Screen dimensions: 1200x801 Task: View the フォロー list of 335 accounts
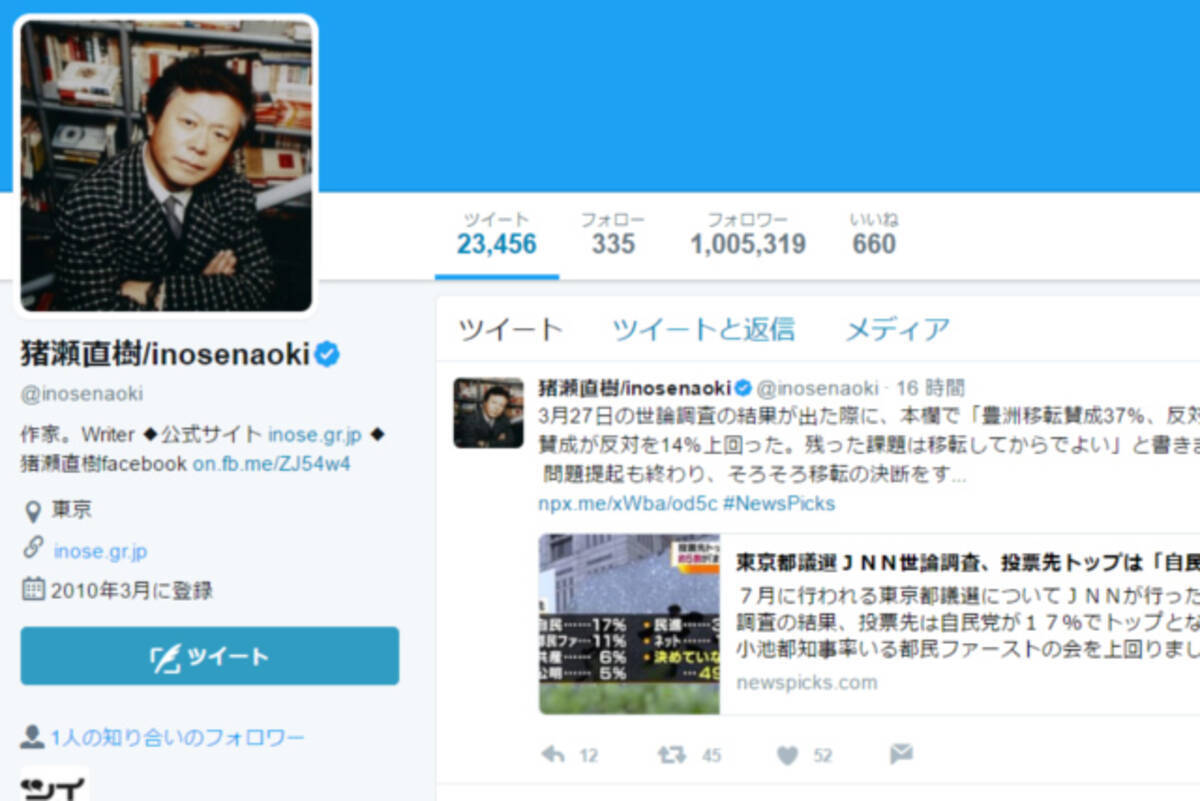pyautogui.click(x=613, y=233)
